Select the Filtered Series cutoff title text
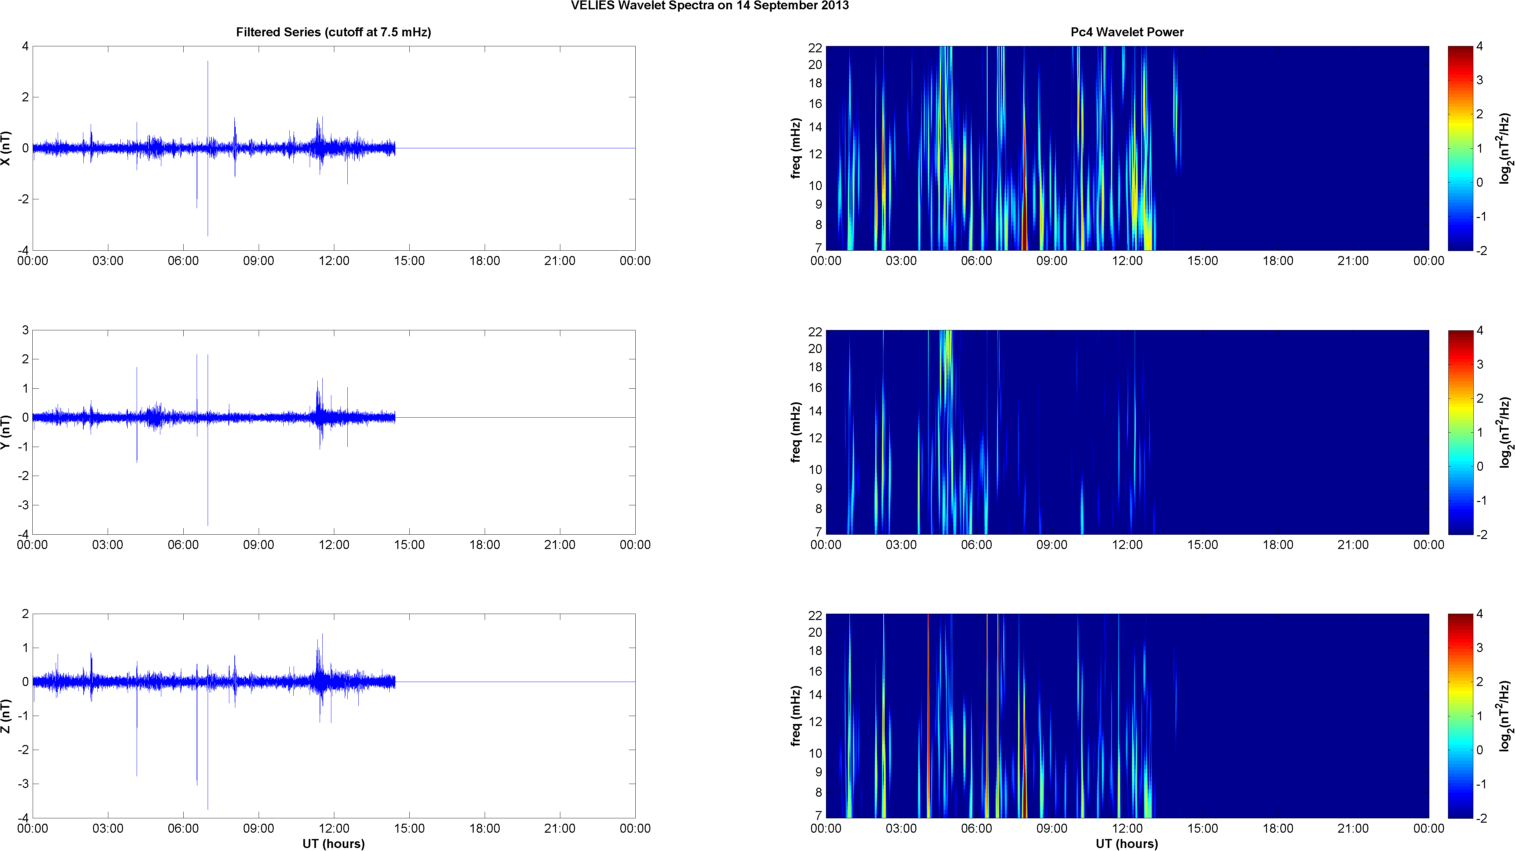 [x=333, y=32]
